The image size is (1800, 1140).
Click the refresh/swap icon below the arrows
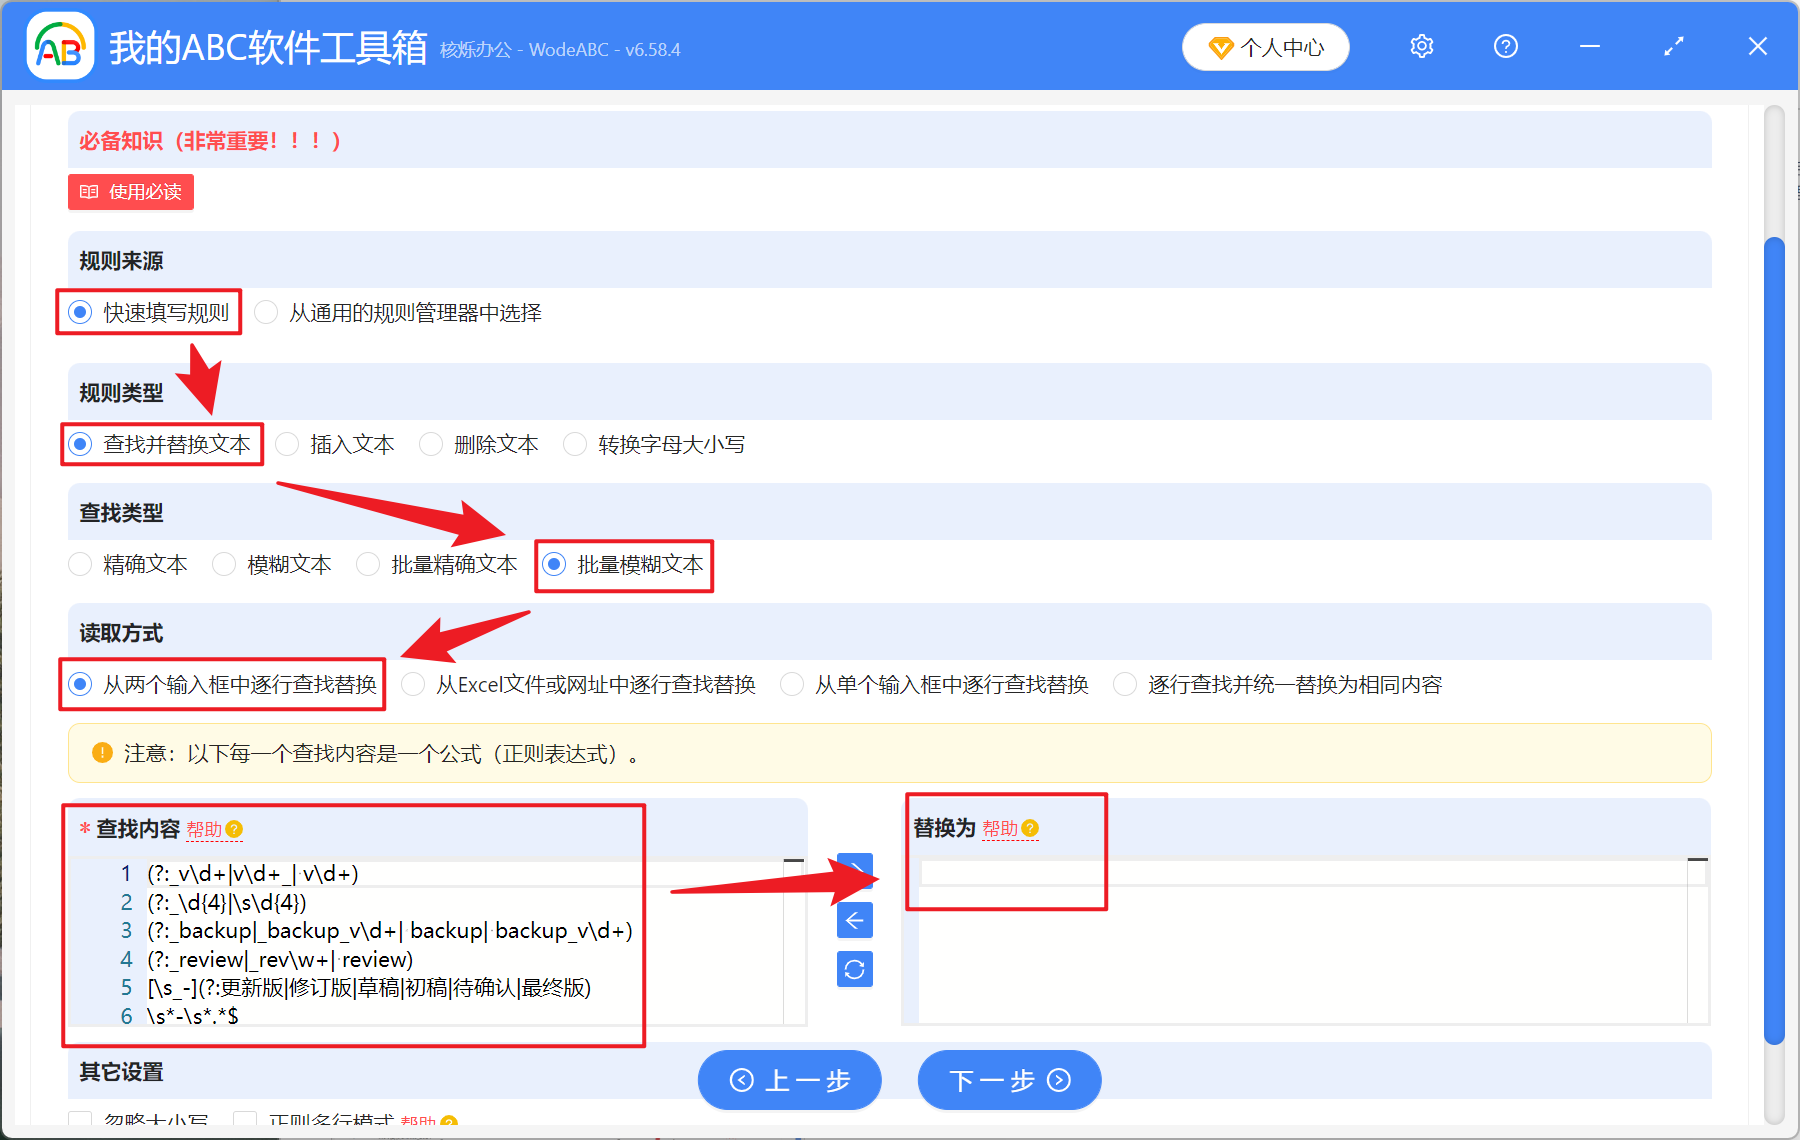click(x=855, y=969)
